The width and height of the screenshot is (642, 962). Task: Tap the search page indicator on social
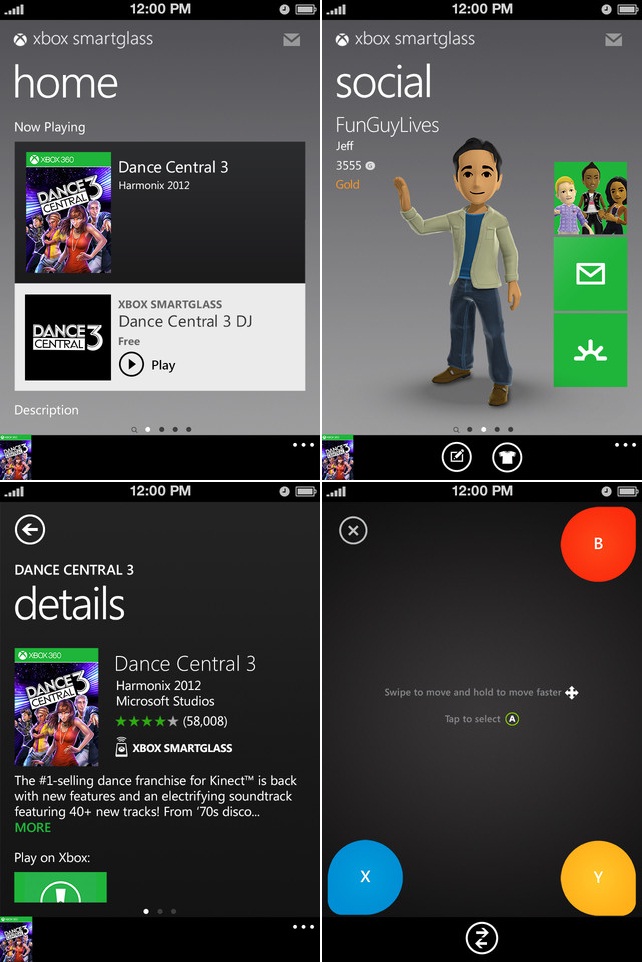[455, 429]
